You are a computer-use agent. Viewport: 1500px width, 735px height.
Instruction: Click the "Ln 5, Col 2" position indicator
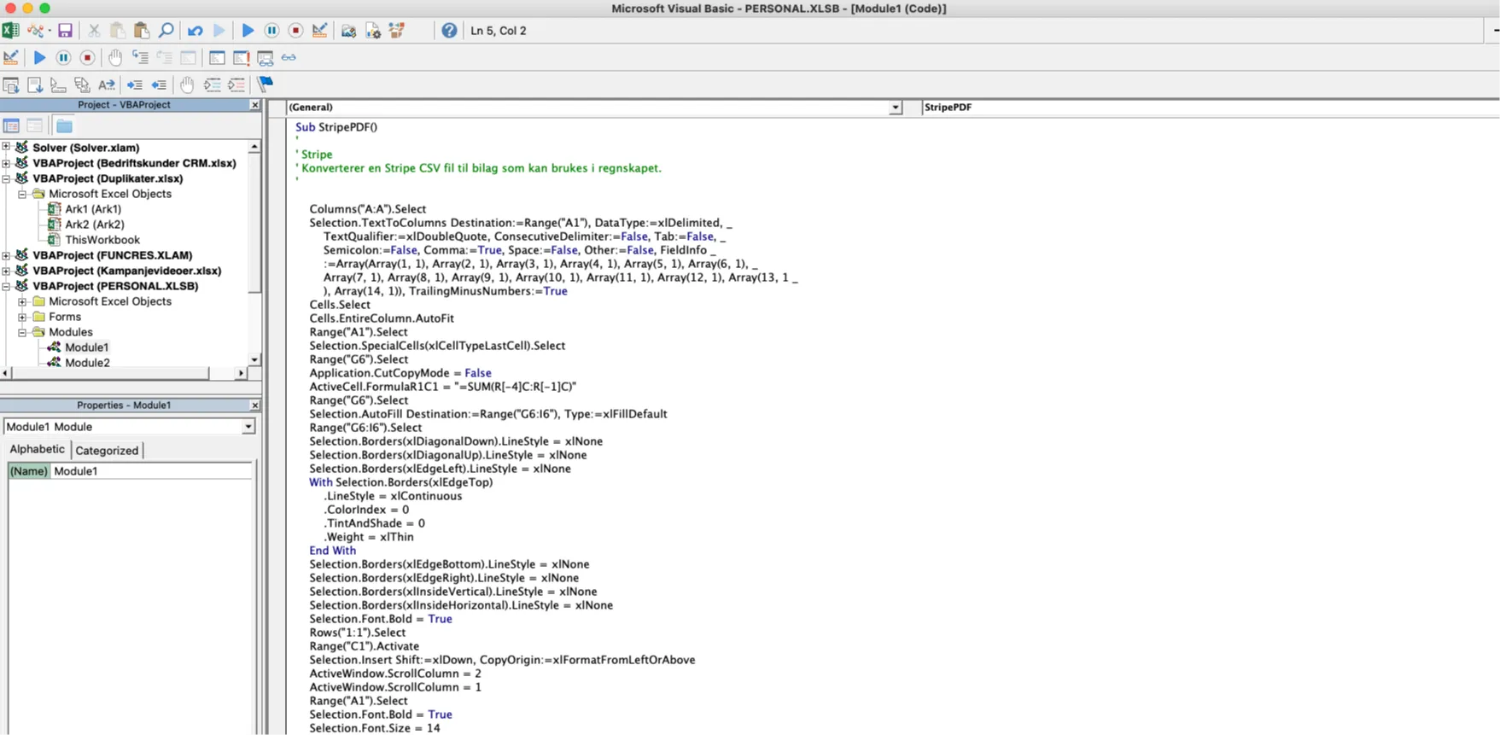click(x=499, y=31)
